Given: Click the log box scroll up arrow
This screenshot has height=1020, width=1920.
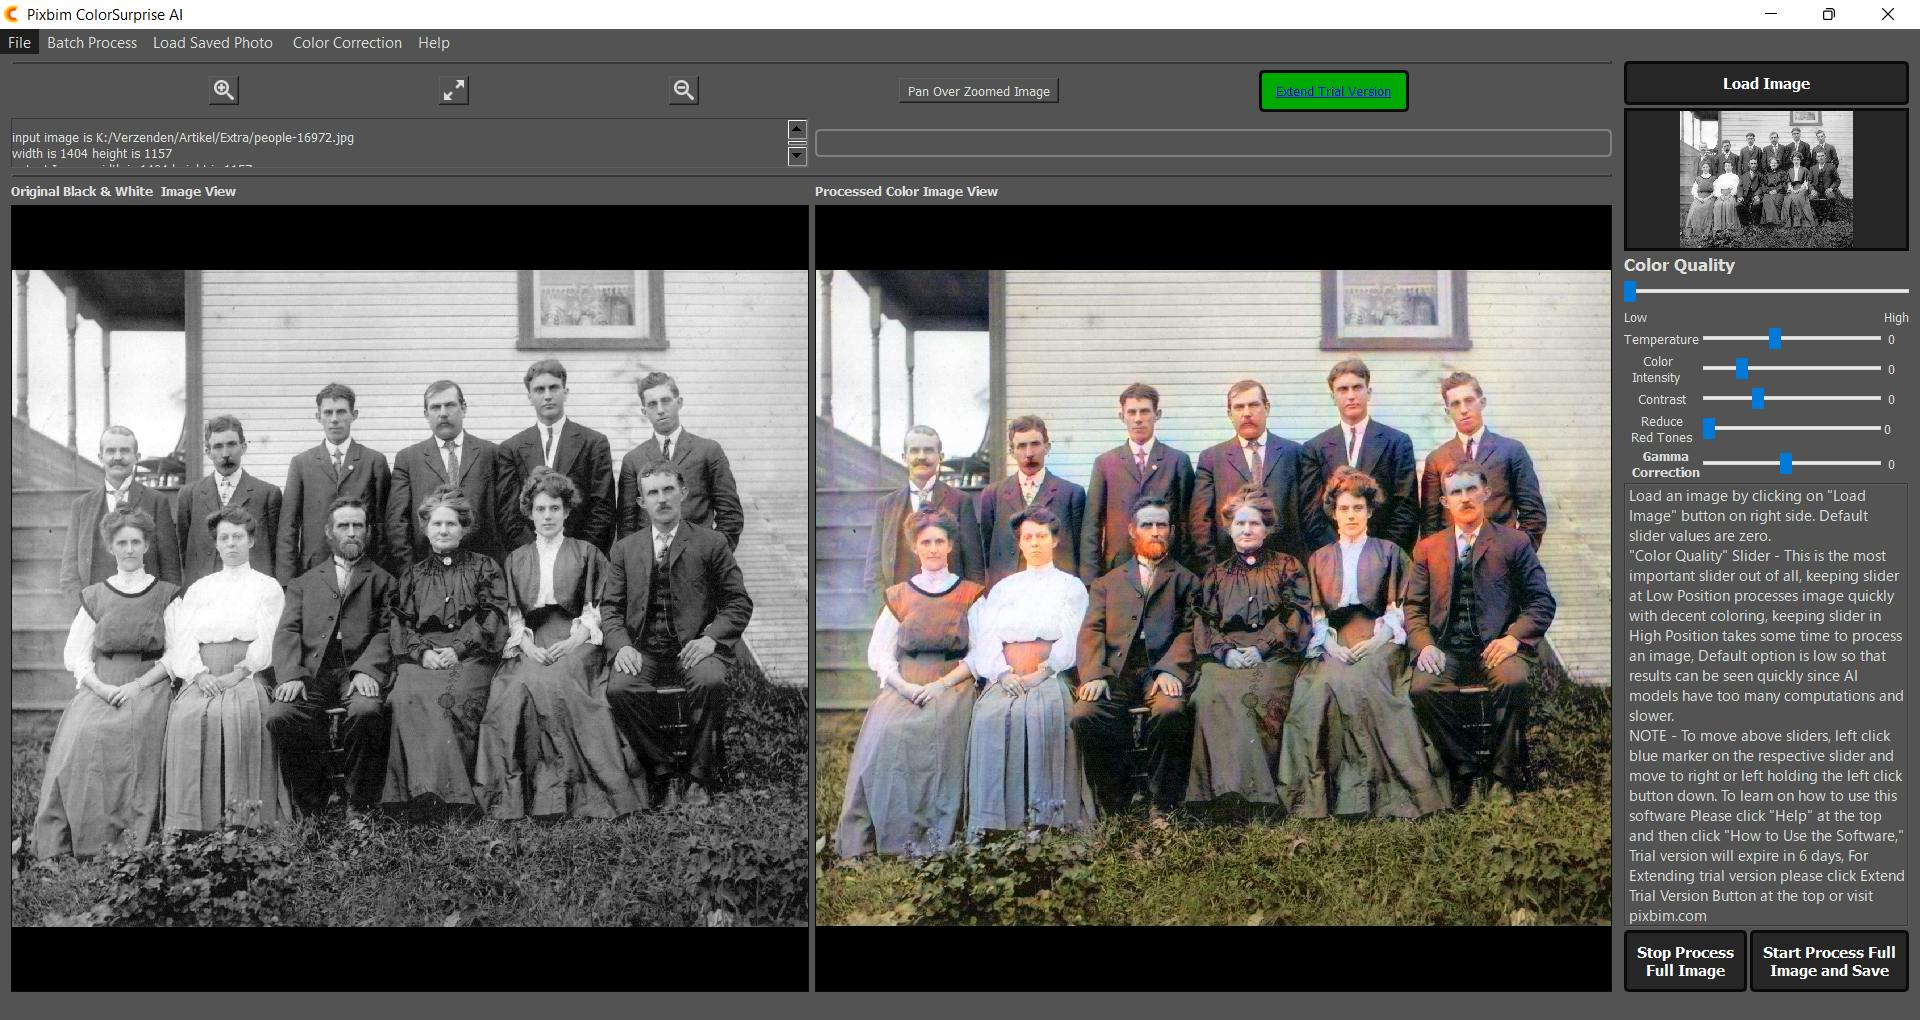Looking at the screenshot, I should tap(797, 129).
